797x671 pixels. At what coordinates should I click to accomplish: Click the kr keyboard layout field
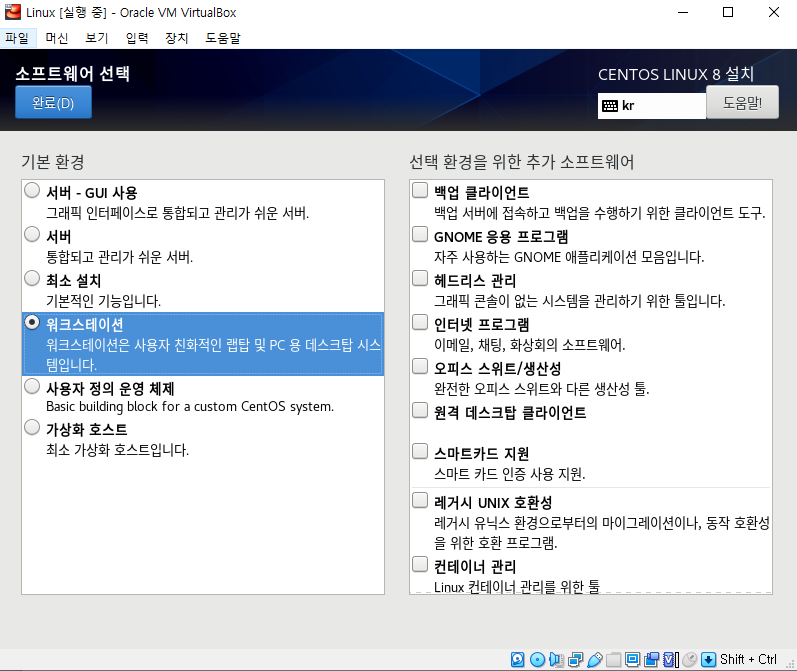click(x=652, y=106)
